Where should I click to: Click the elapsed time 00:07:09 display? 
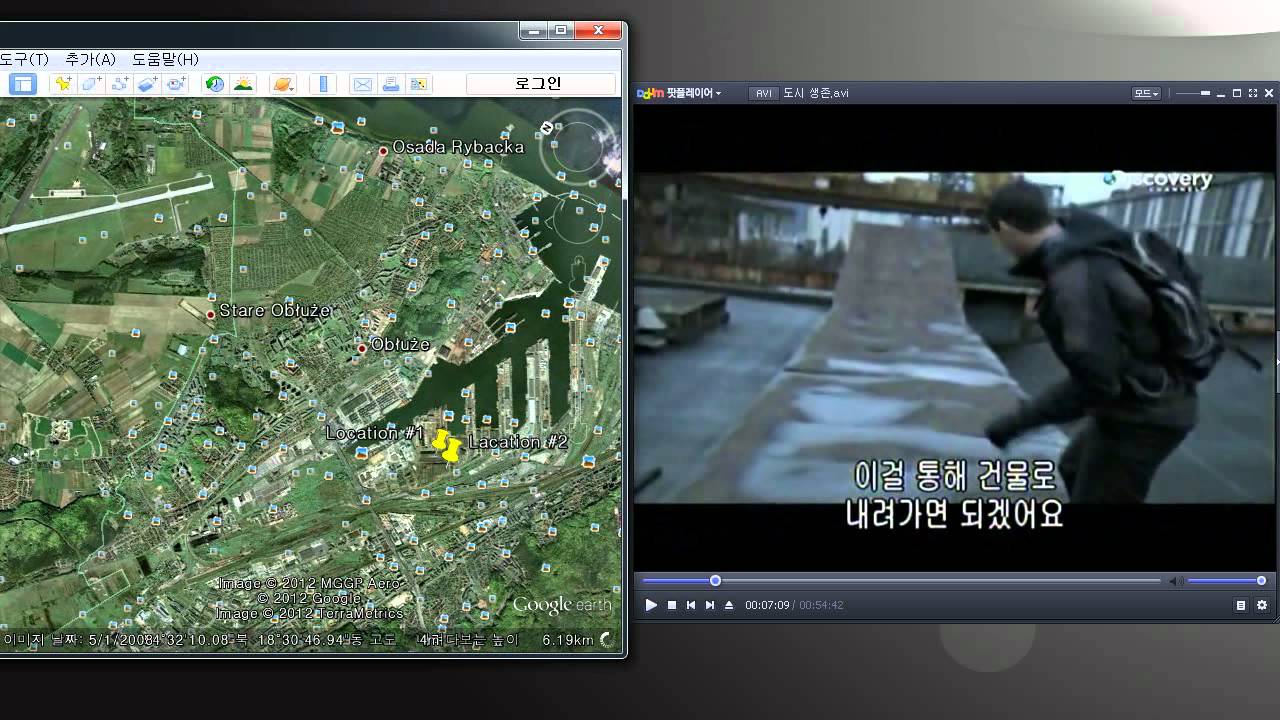point(767,605)
